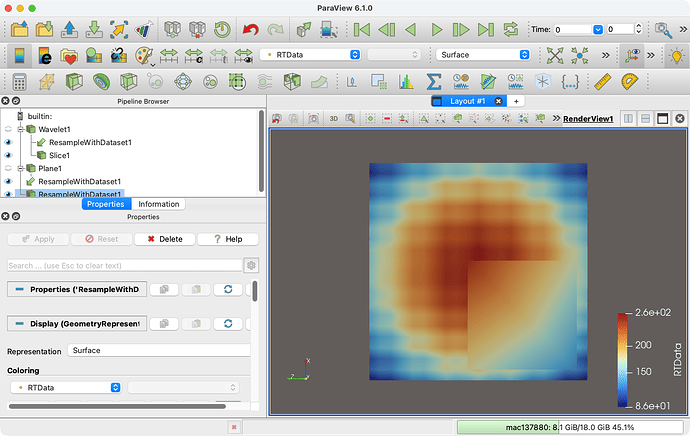Image resolution: width=690 pixels, height=436 pixels.
Task: Click the rescale to visible range eye icon
Action: tap(243, 55)
